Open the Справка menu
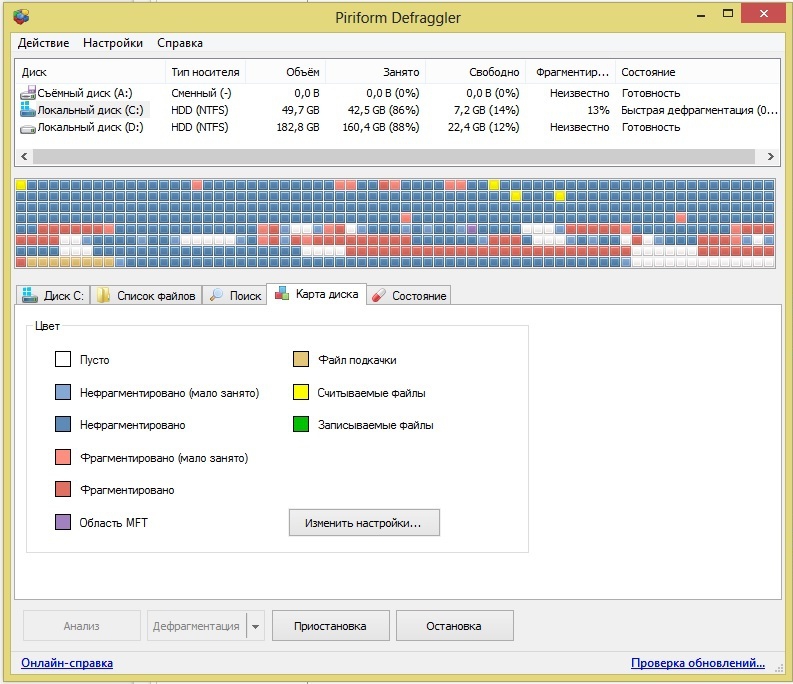793x684 pixels. pyautogui.click(x=180, y=43)
